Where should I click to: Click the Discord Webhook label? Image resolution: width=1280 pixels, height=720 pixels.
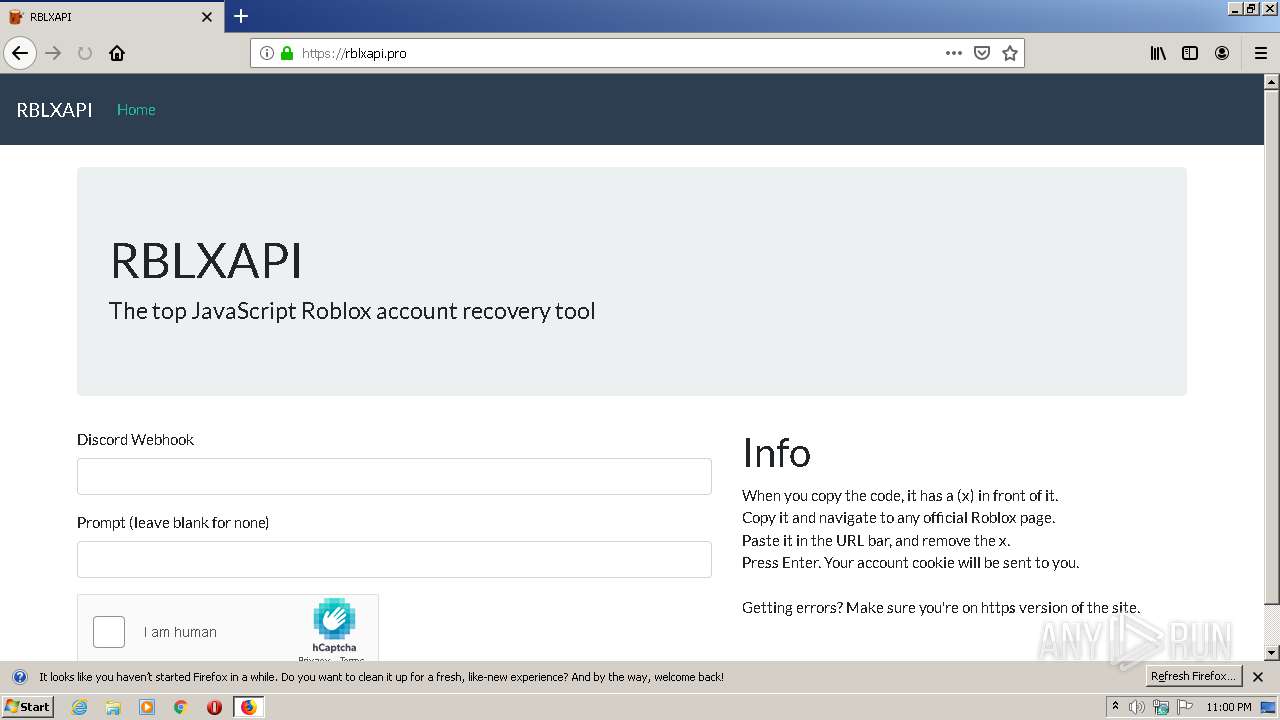point(135,439)
